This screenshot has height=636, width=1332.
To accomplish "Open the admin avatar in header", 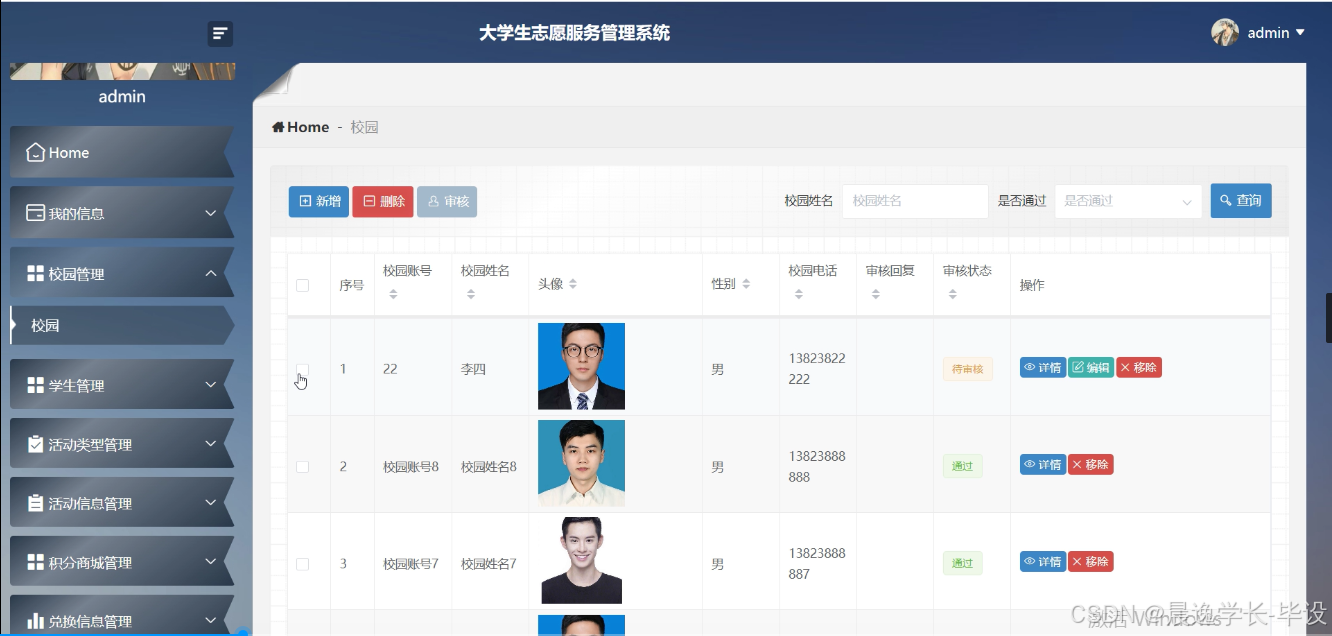I will (x=1225, y=33).
